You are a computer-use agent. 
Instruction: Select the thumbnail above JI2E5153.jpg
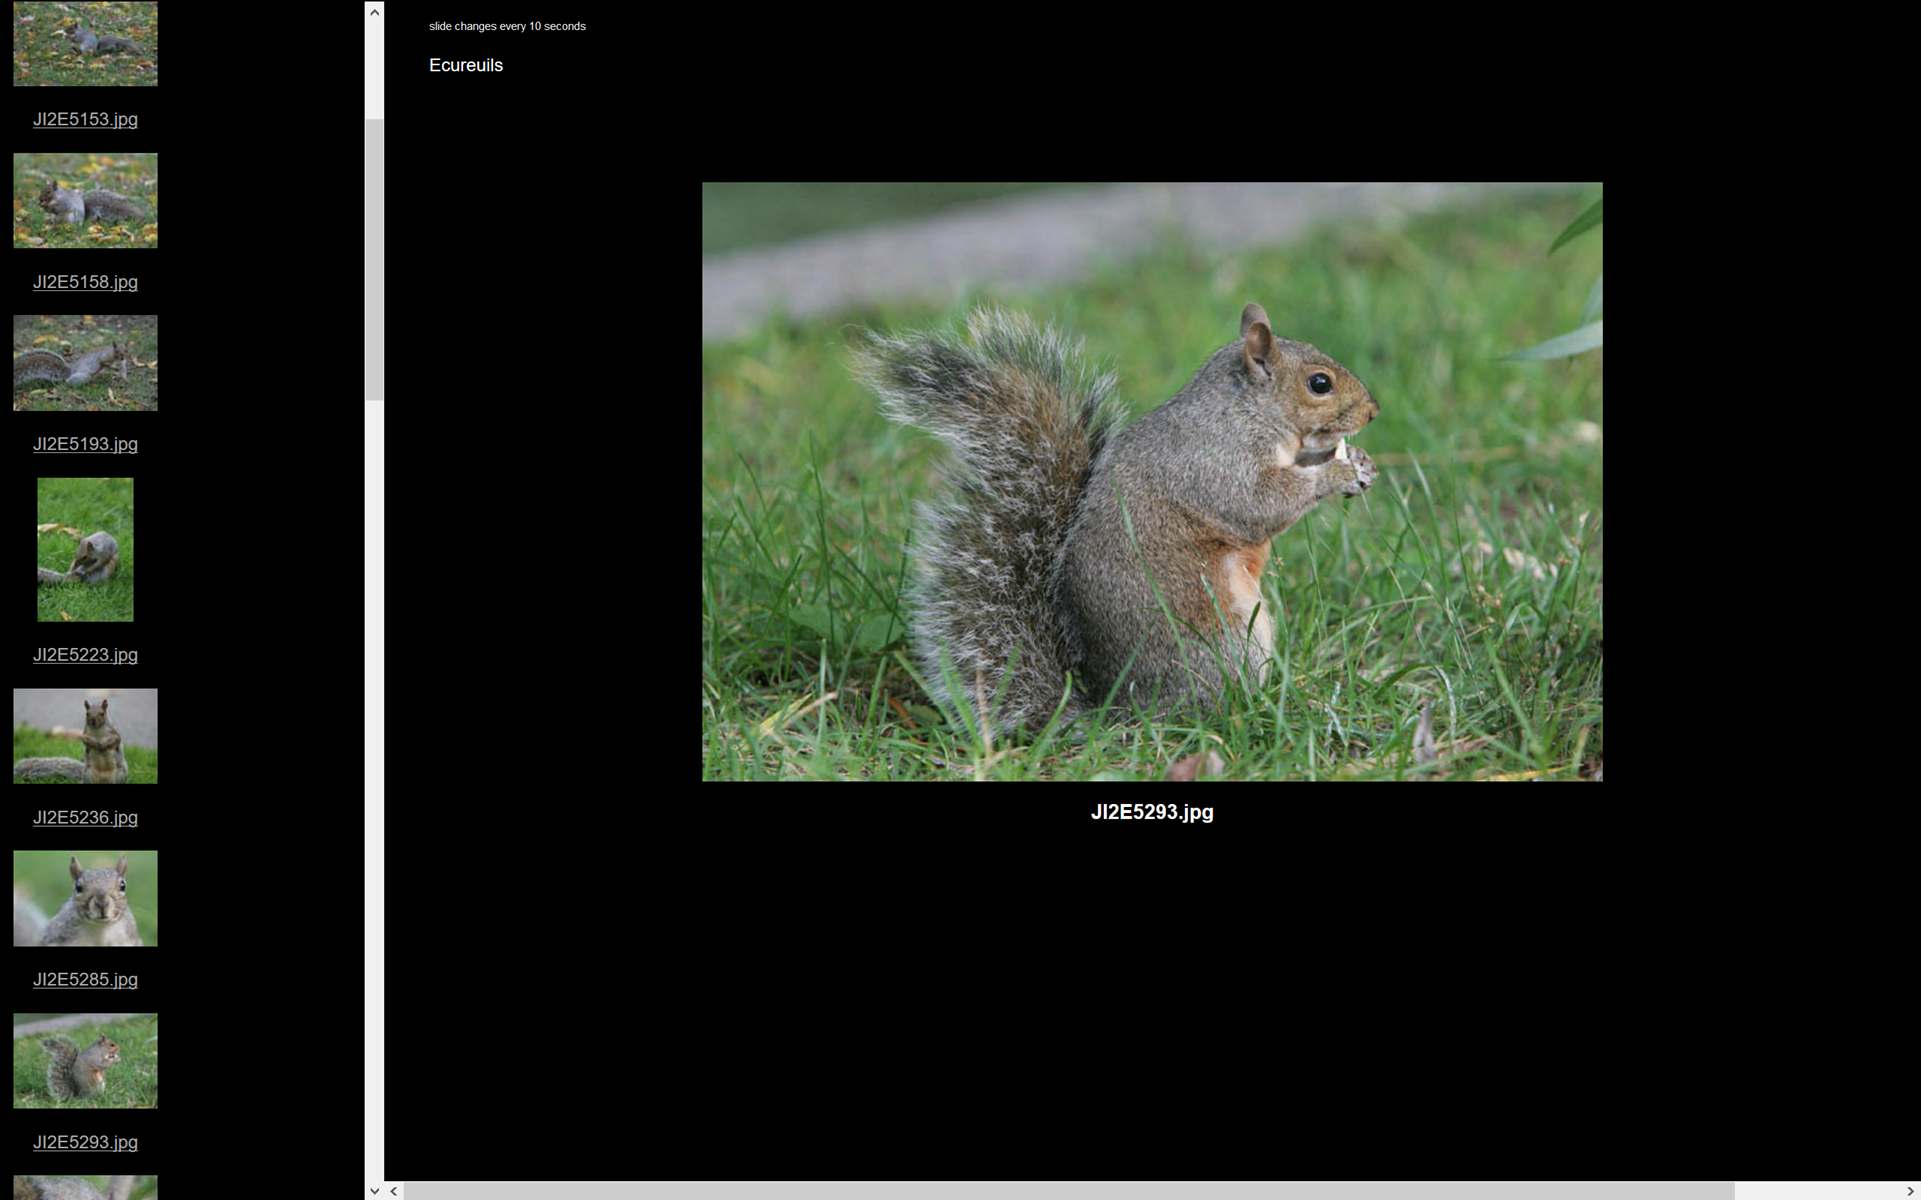click(85, 43)
